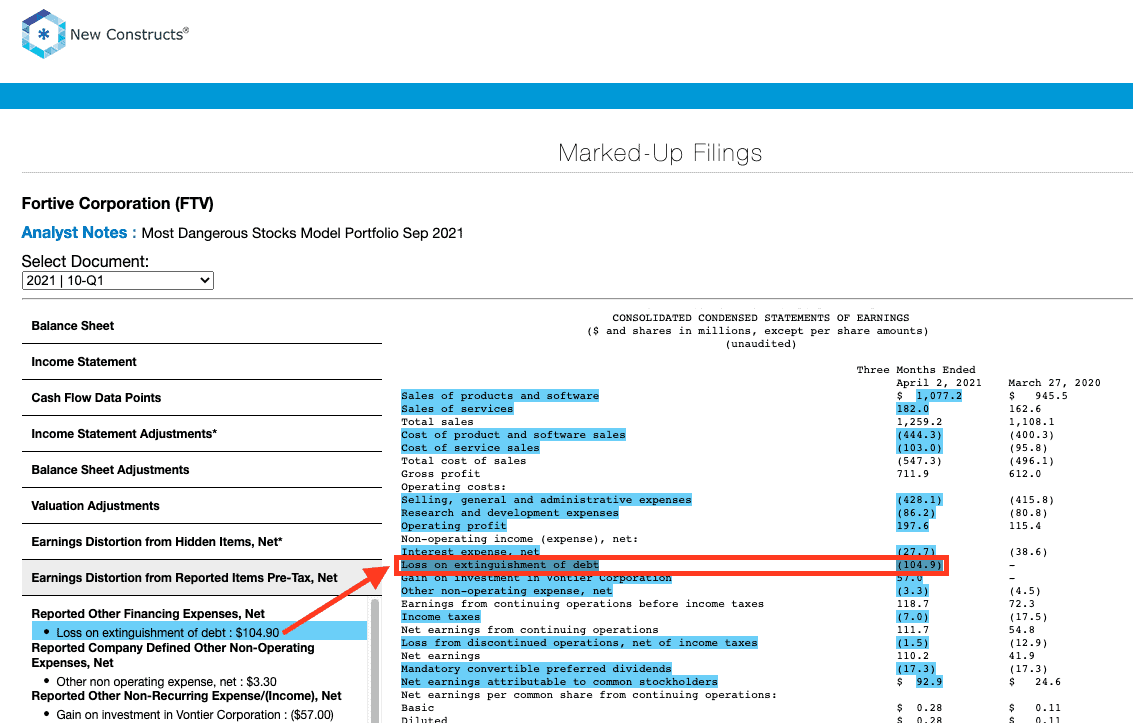
Task: Click the highlighted (104.9) debt loss value
Action: click(919, 565)
